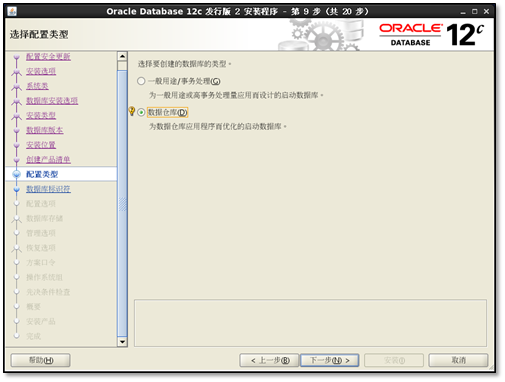The image size is (505, 382).
Task: Click heading text 选择要创建的数据库的类型
Action: (x=184, y=64)
